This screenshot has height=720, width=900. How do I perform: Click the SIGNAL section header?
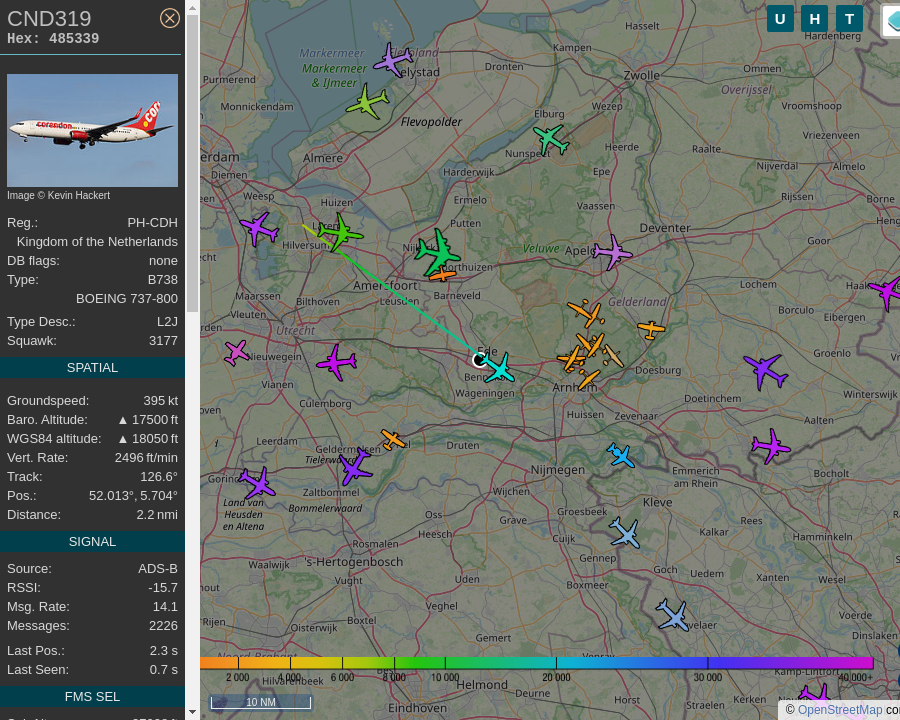click(92, 541)
